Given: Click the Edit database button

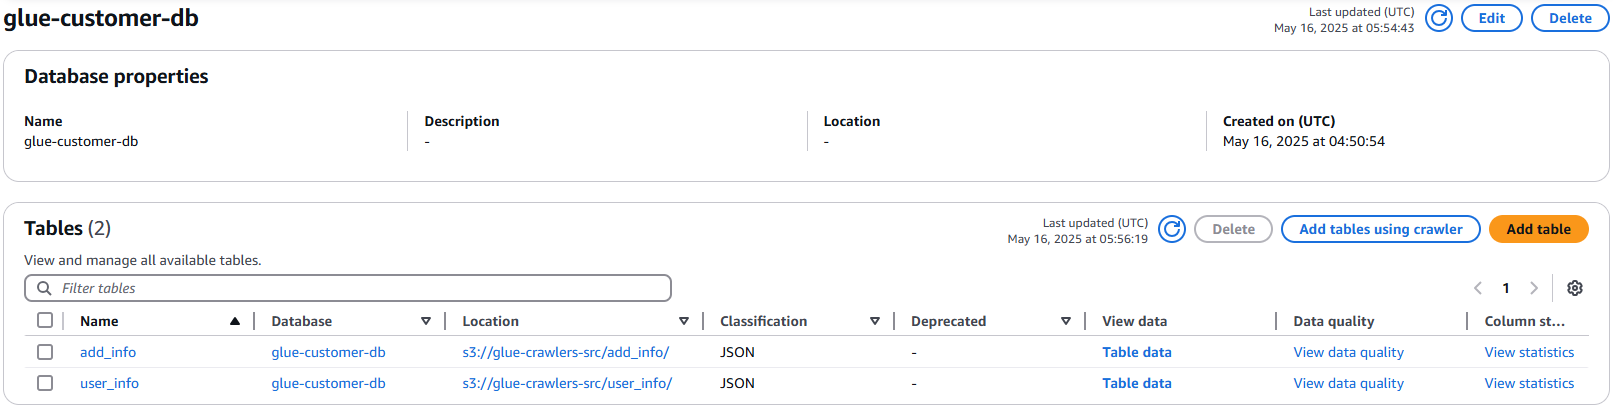Looking at the screenshot, I should click(x=1492, y=18).
